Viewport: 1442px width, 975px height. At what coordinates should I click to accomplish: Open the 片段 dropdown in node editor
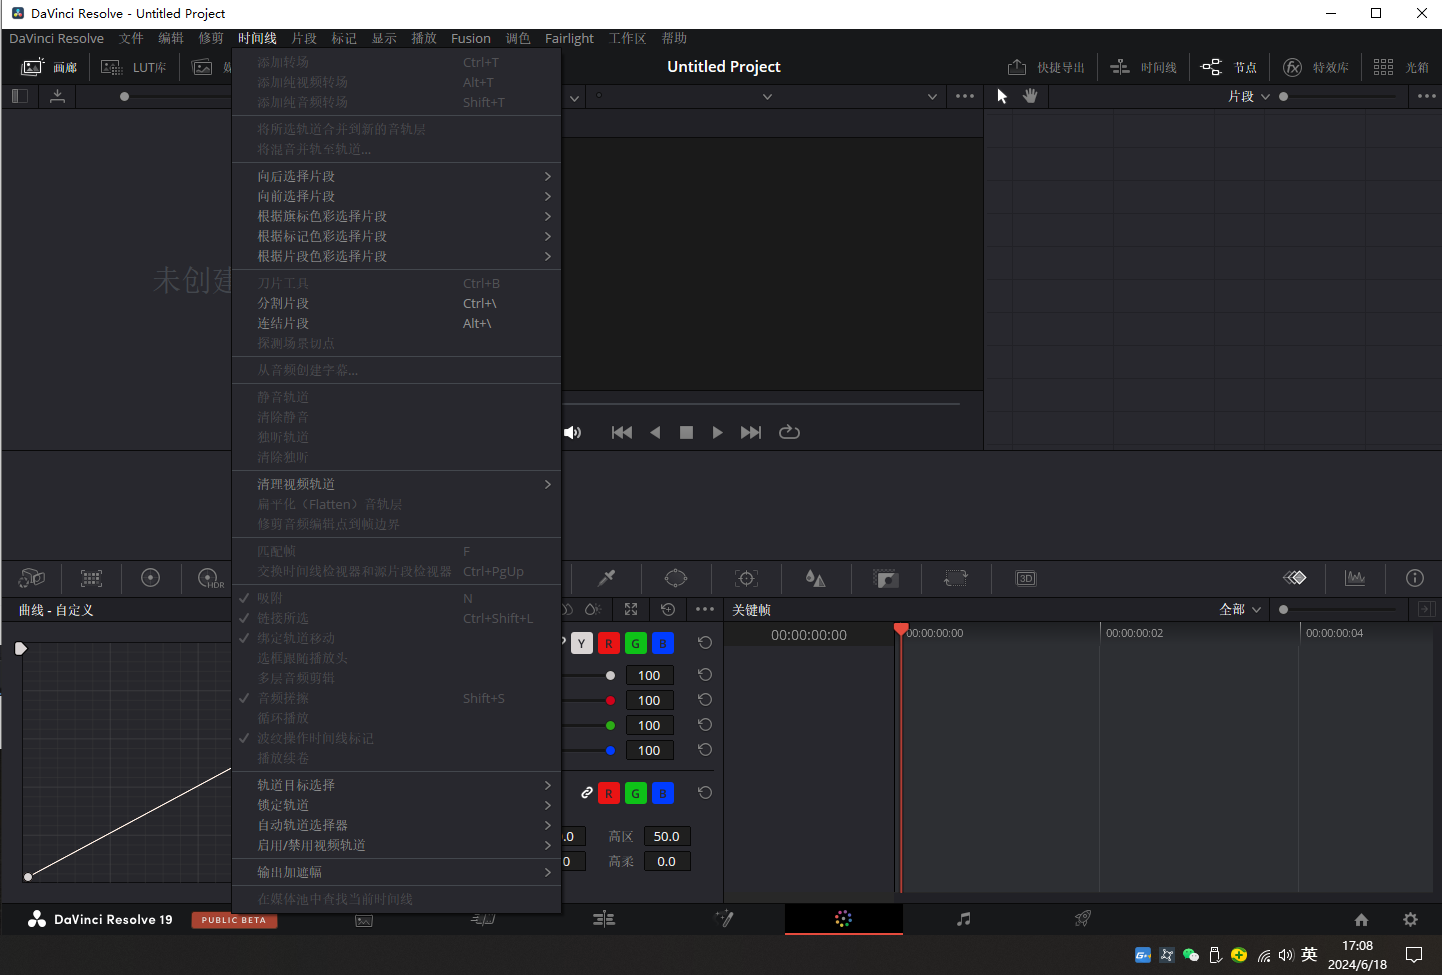pos(1248,96)
